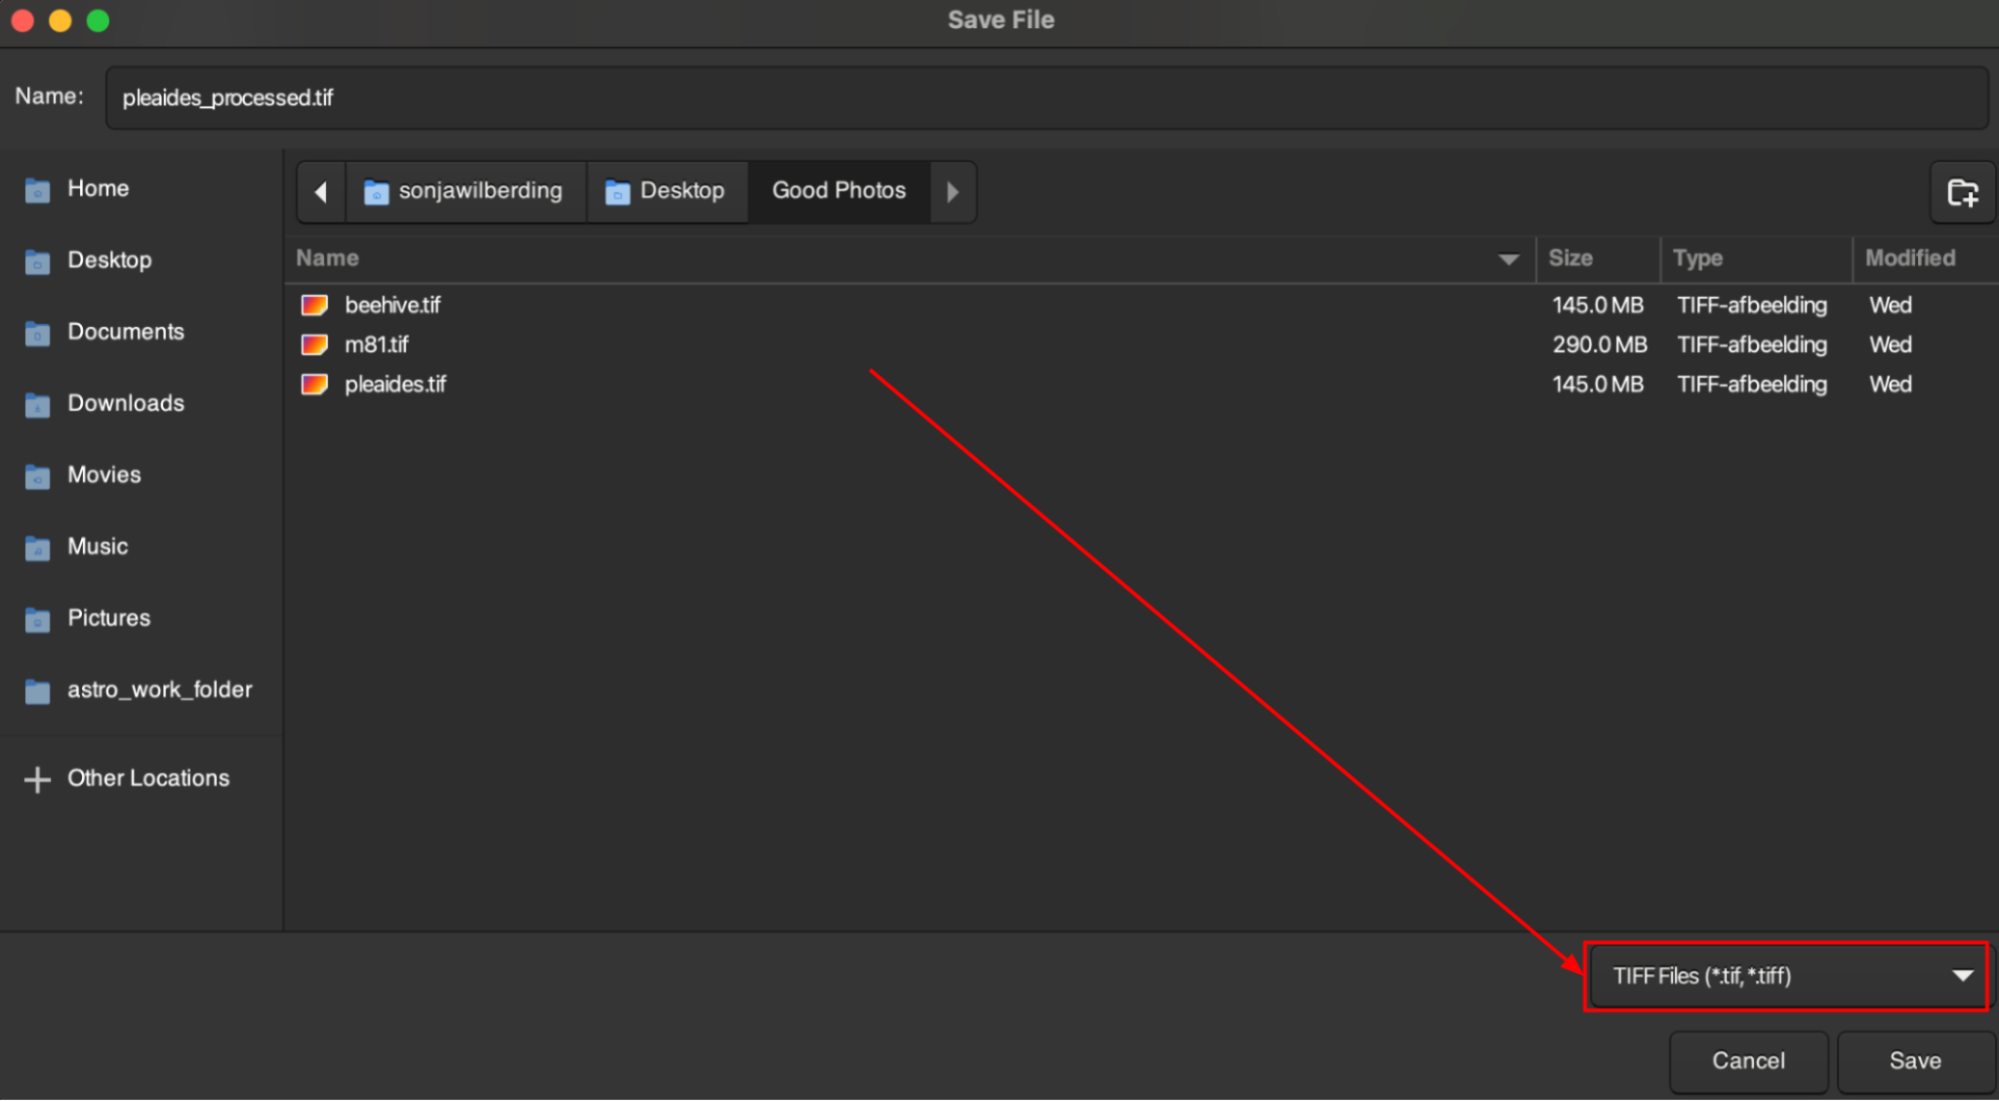Click the Name column sort arrow
Screen dimensions: 1999x1101
point(1508,259)
